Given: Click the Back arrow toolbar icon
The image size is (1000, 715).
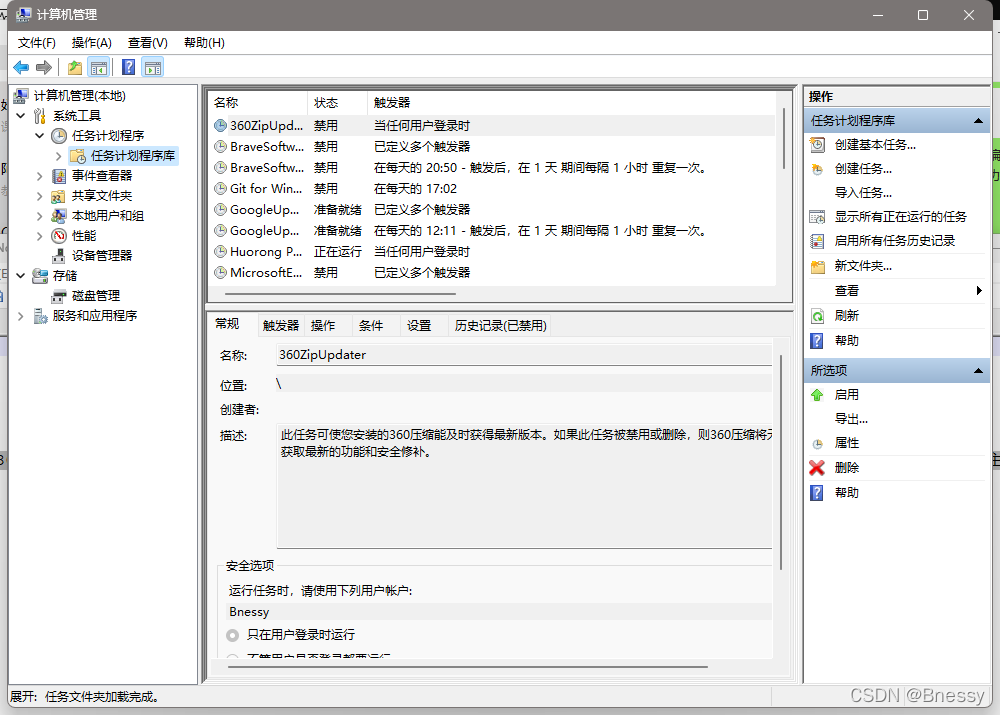Looking at the screenshot, I should point(21,67).
